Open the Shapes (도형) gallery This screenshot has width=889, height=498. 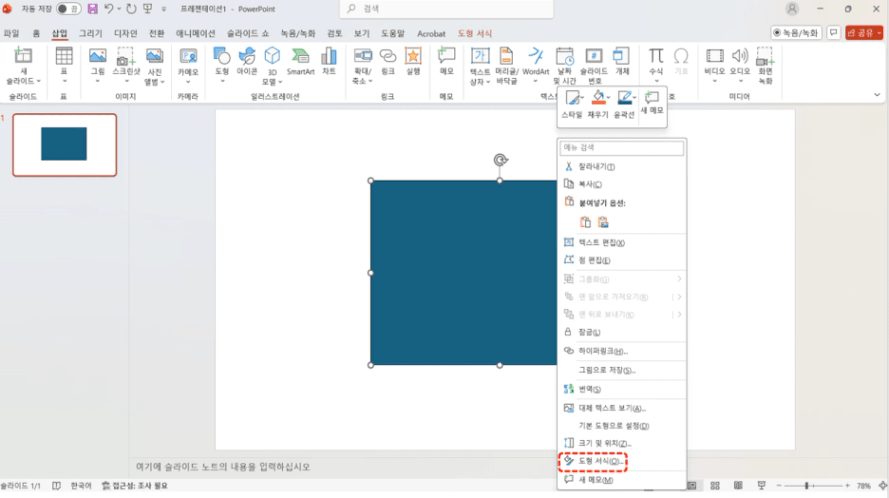(x=222, y=65)
